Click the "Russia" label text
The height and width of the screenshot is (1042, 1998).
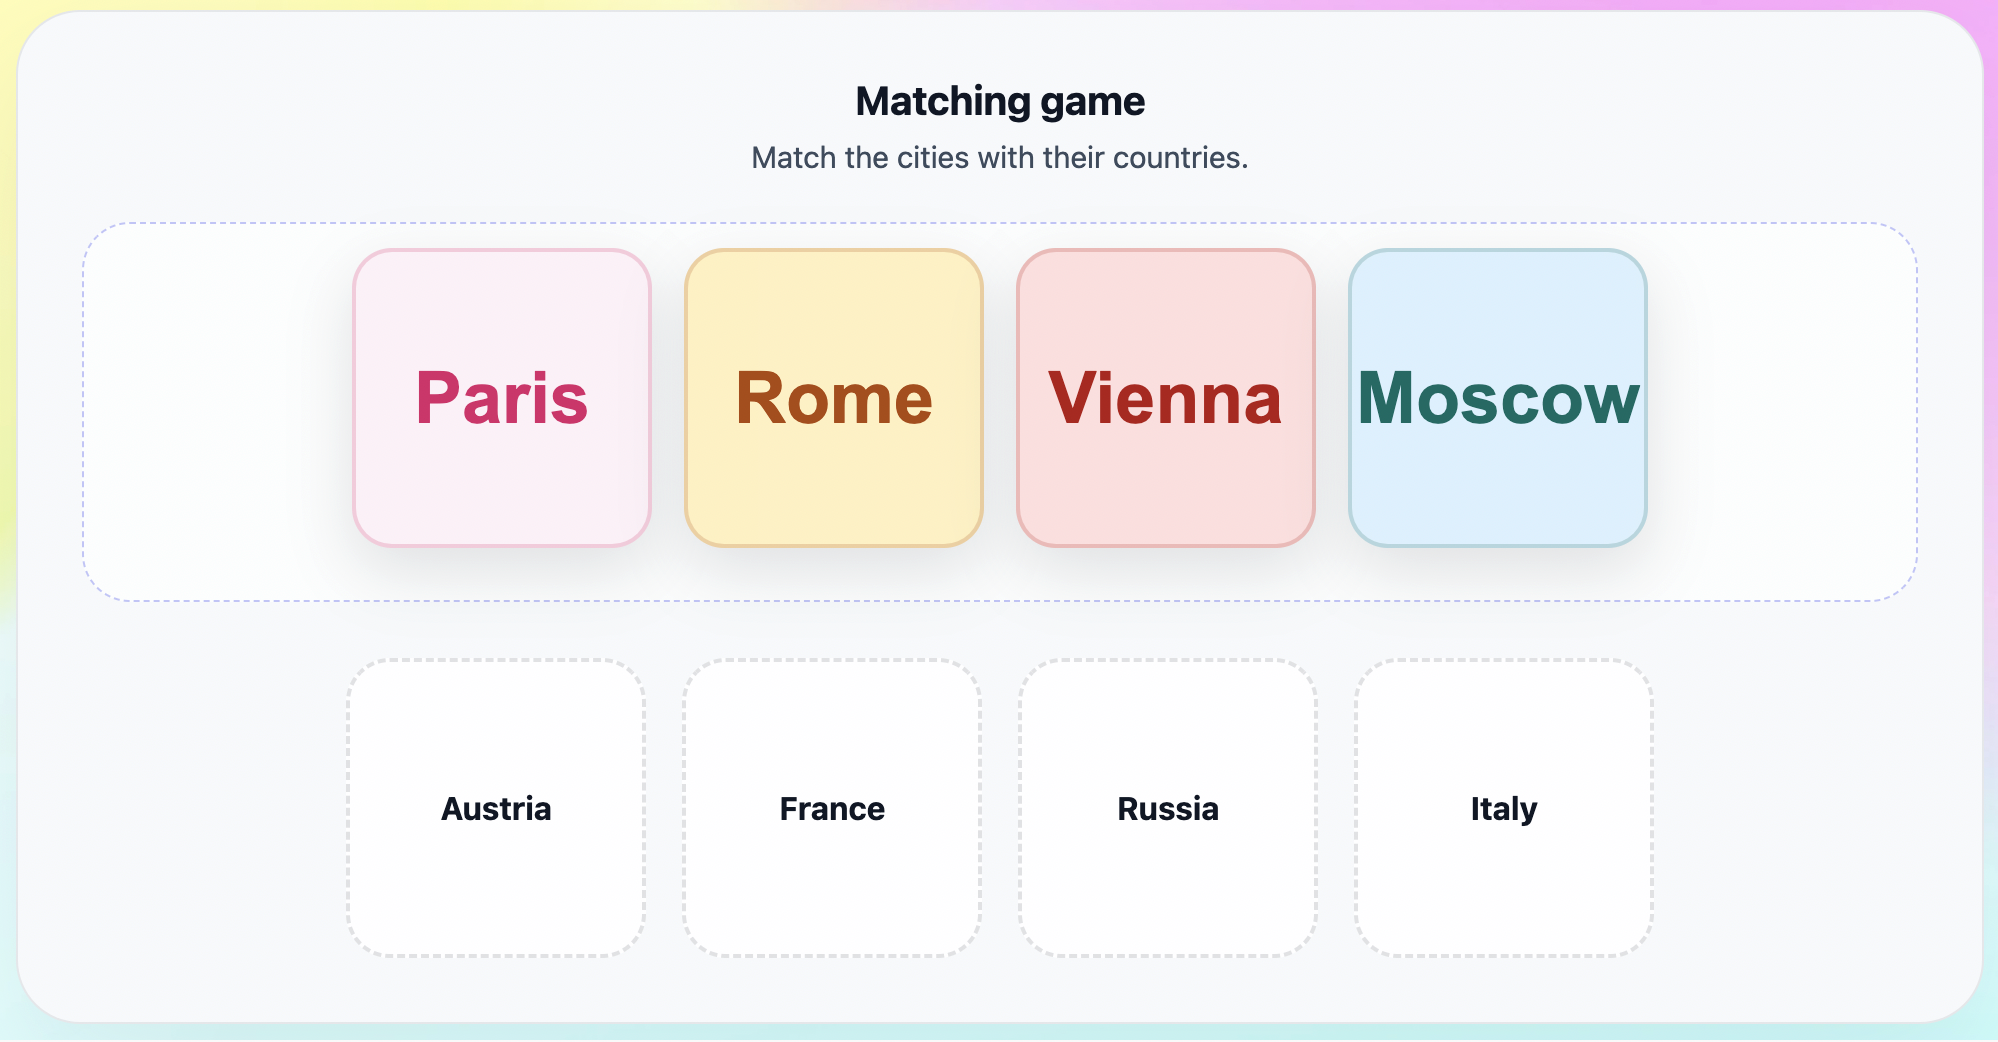pos(1168,808)
